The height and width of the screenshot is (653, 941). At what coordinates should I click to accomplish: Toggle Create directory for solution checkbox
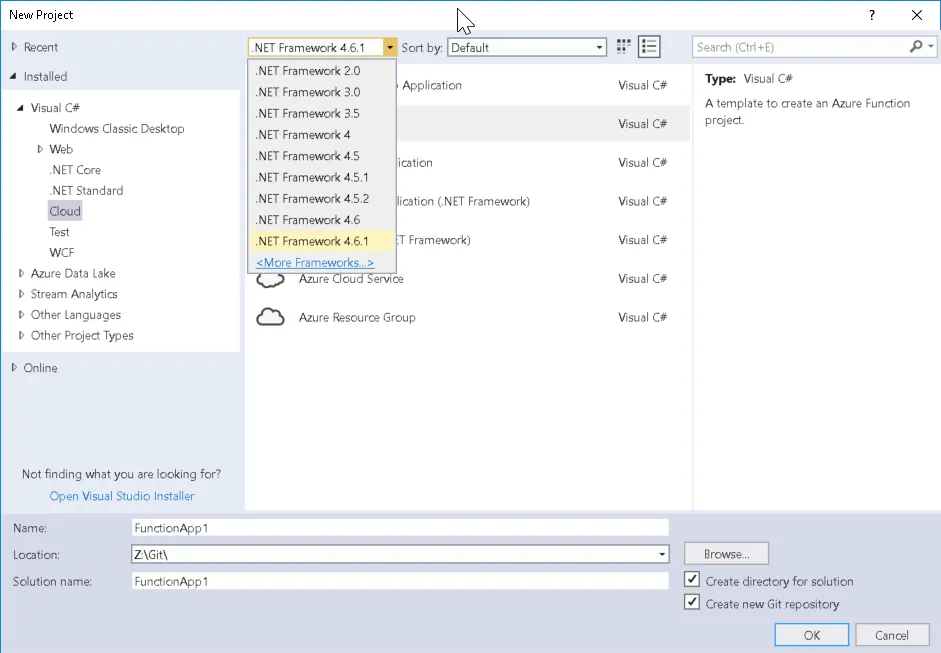click(x=692, y=580)
